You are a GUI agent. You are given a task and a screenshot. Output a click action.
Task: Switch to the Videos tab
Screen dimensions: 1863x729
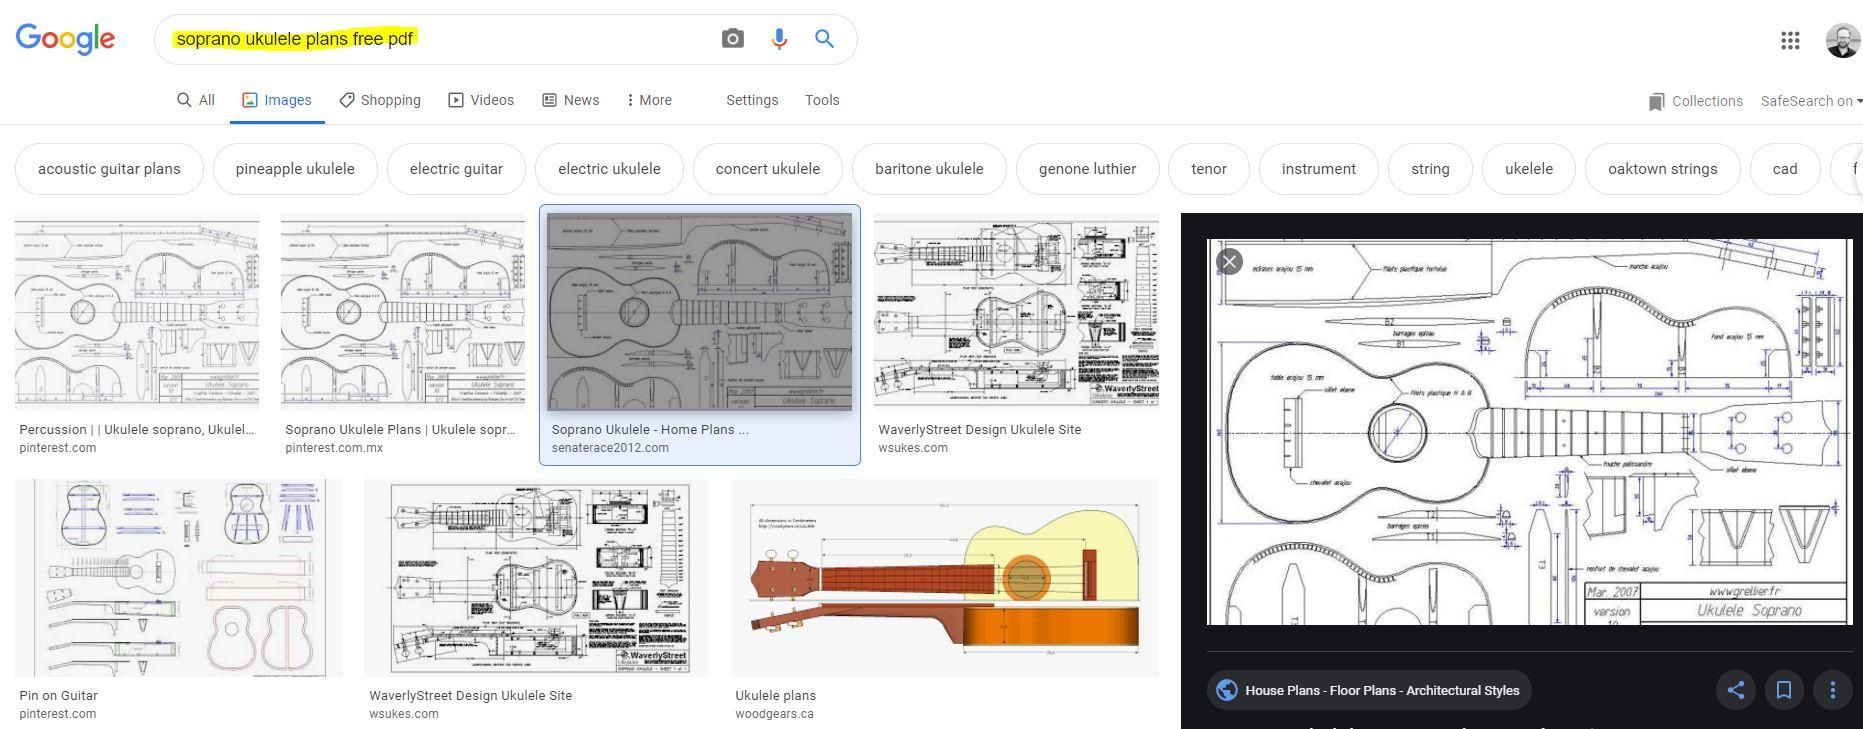click(x=481, y=100)
